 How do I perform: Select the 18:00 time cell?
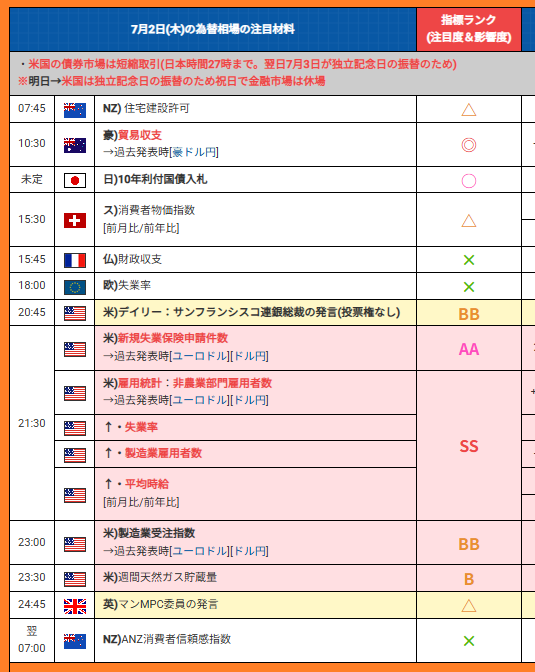point(32,285)
